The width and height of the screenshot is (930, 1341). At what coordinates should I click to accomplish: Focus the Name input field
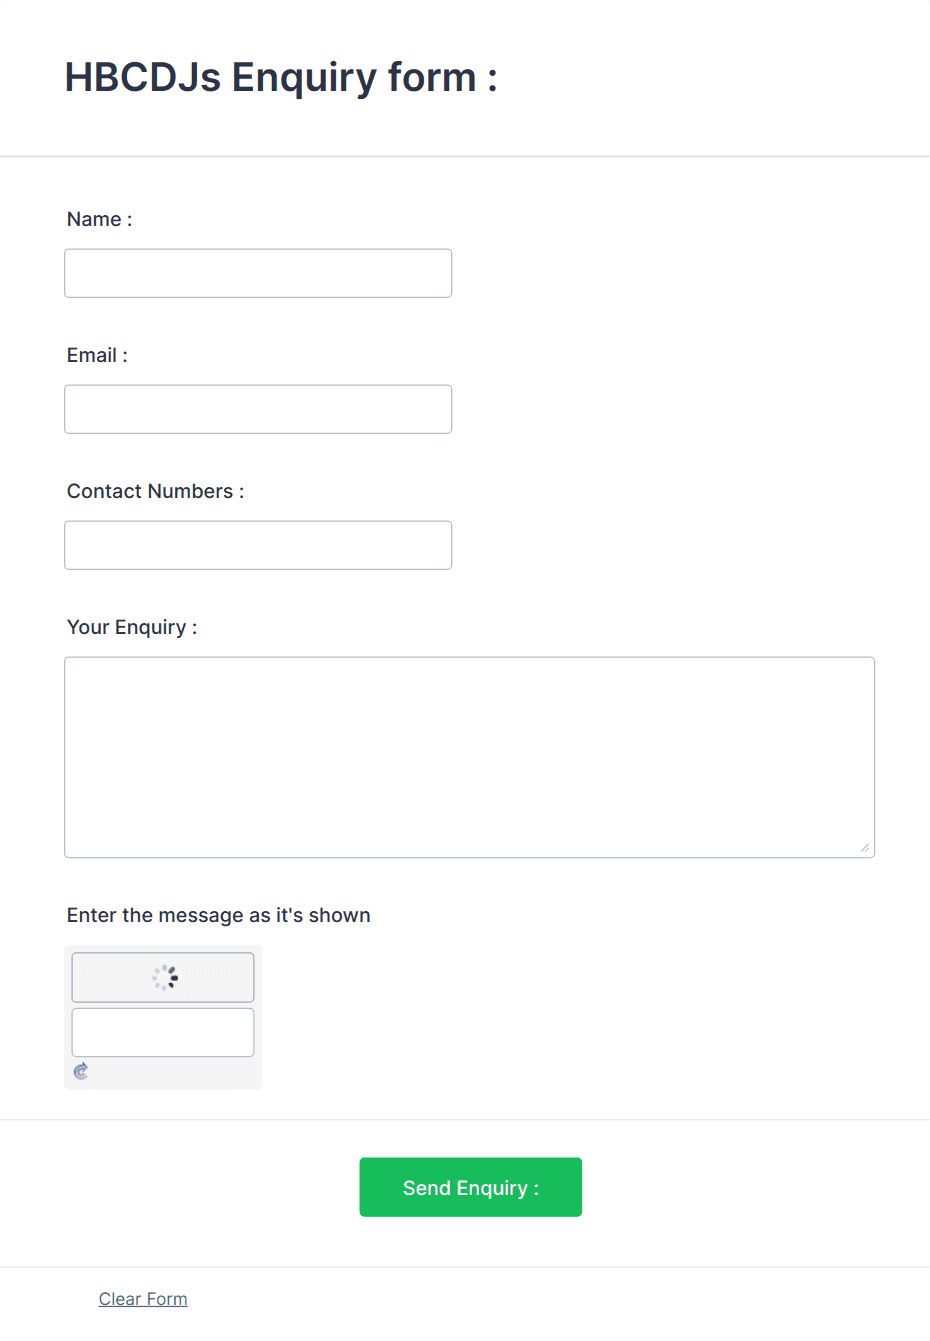click(257, 272)
